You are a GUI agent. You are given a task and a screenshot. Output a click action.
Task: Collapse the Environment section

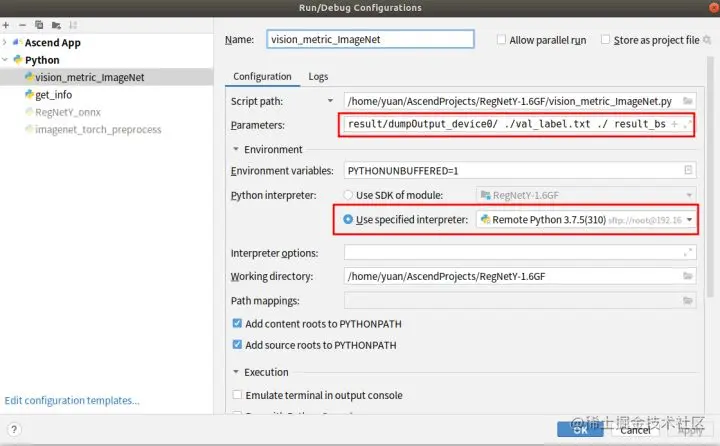click(236, 149)
